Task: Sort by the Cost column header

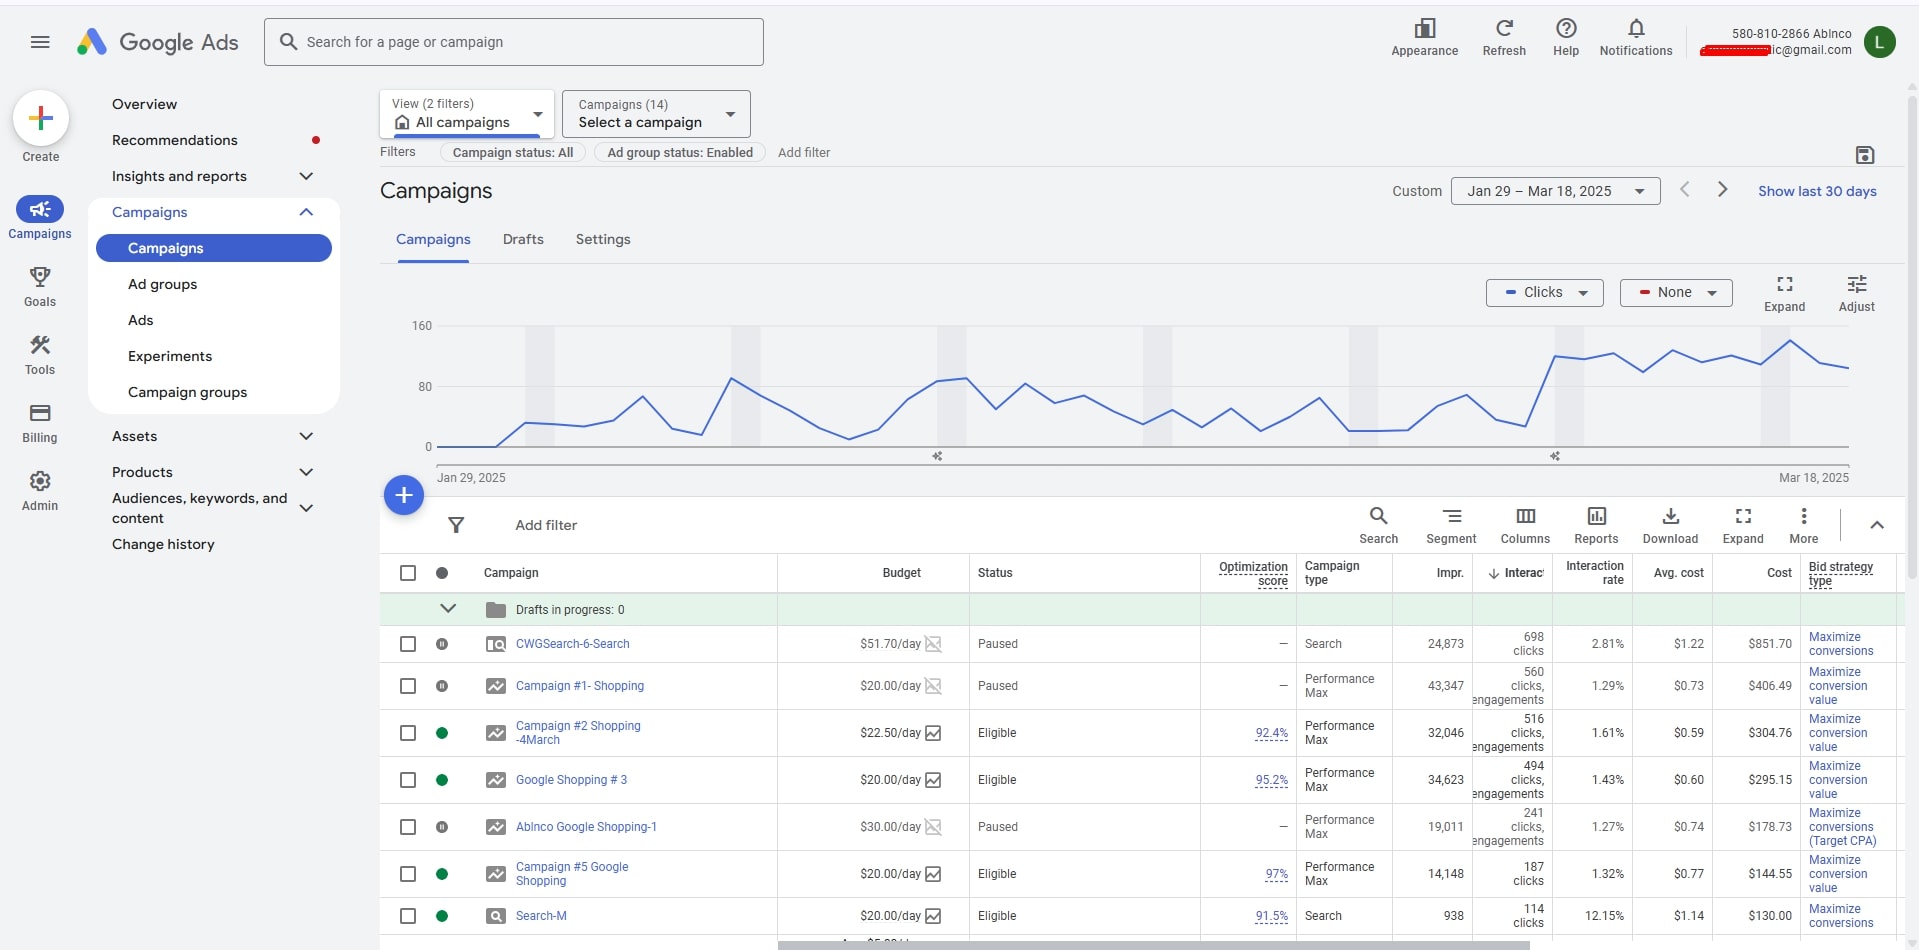Action: 1779,573
